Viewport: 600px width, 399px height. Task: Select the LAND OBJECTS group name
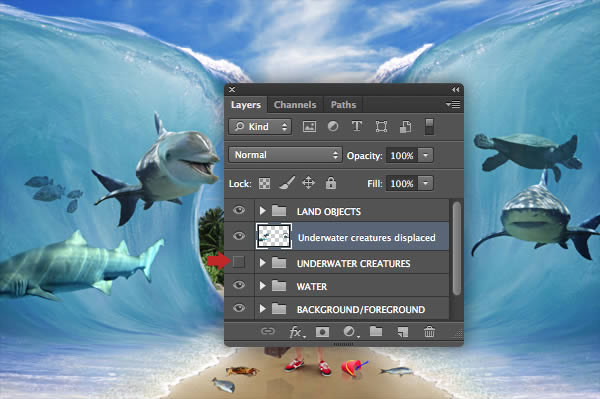[329, 212]
